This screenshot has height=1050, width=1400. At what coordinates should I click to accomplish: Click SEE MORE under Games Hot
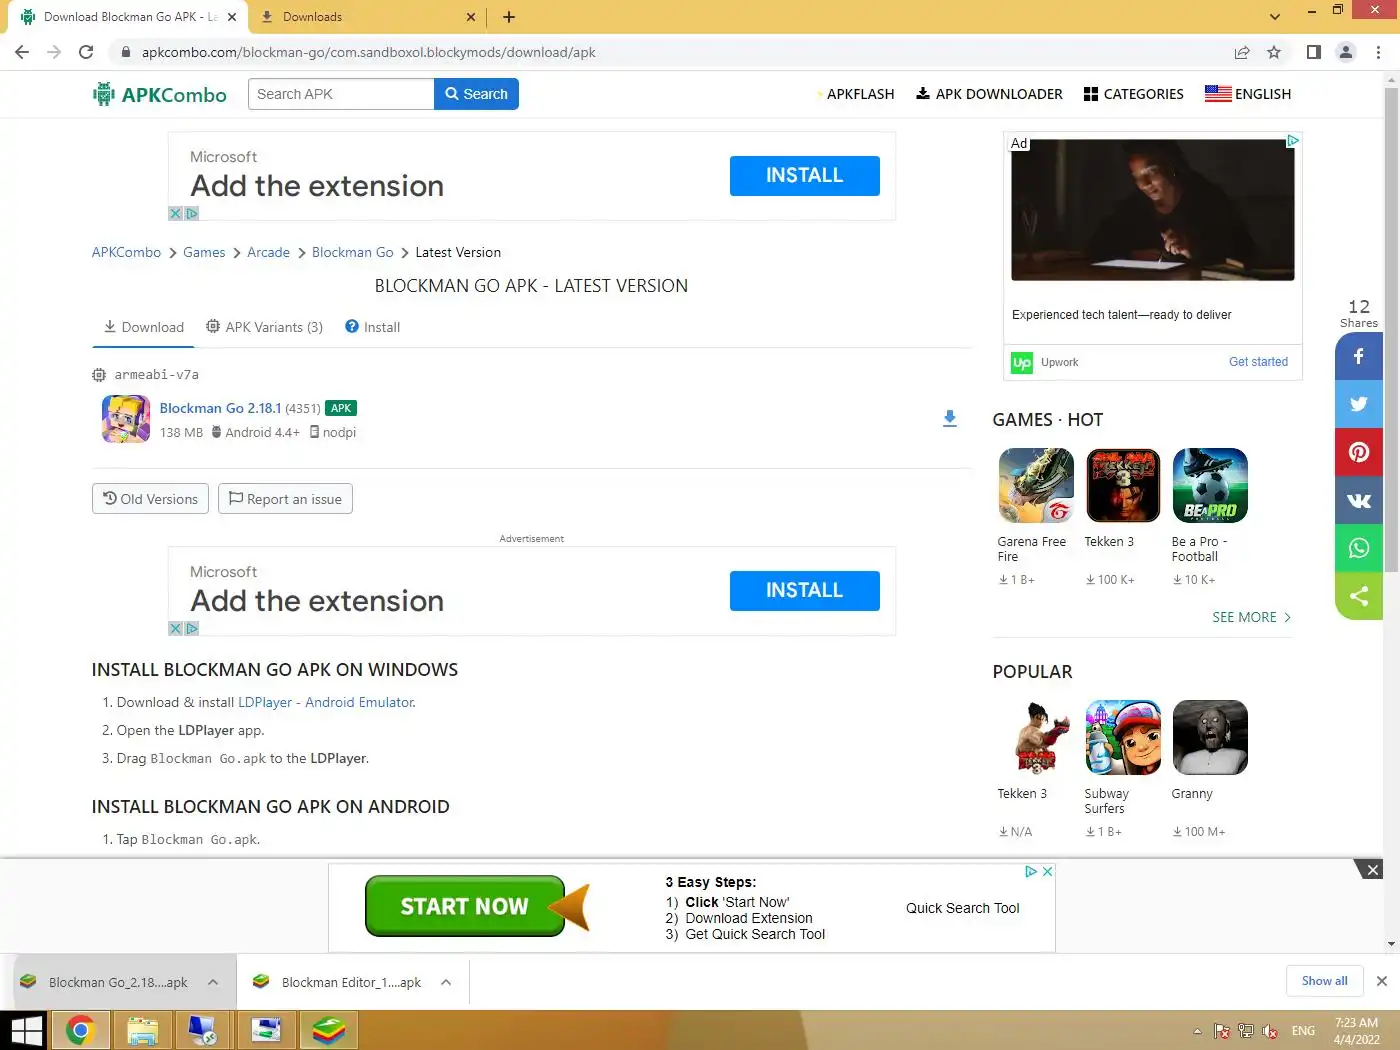pos(1251,617)
